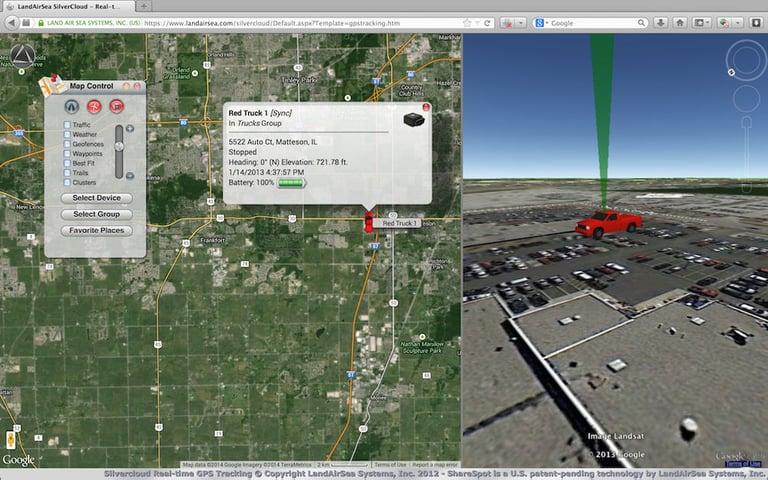Open a new tab with the plus button

144,6
